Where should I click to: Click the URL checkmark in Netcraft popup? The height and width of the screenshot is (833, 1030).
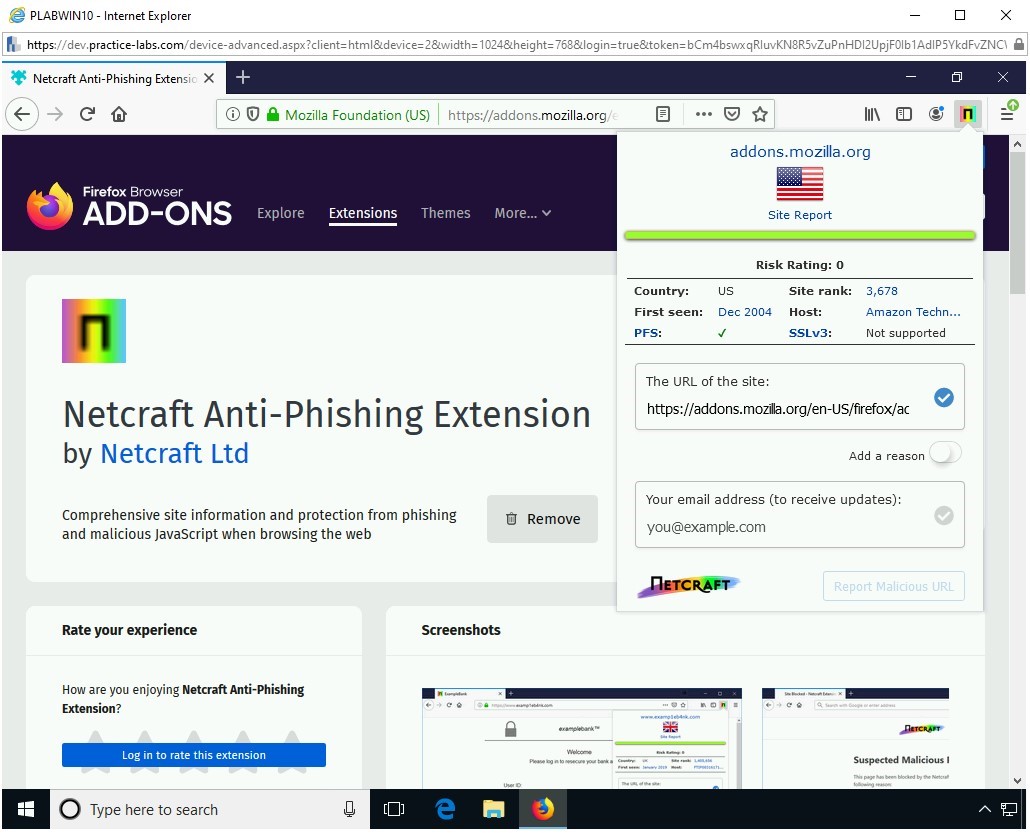coord(943,398)
